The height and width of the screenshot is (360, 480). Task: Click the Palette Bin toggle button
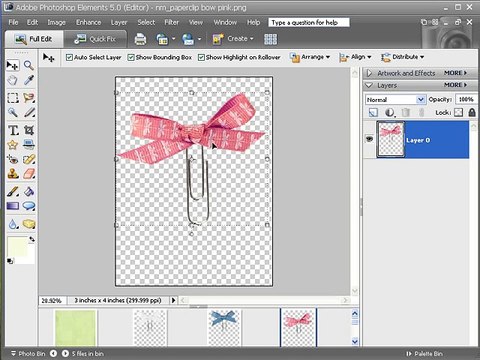pos(424,354)
